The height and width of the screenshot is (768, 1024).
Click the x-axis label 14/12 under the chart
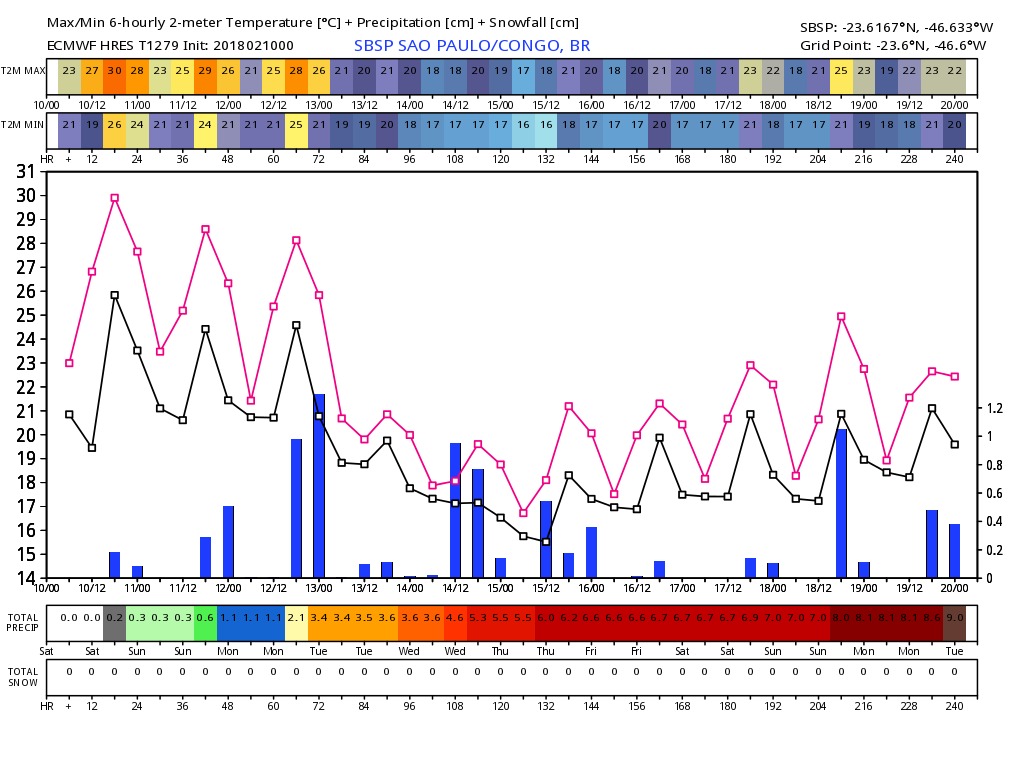455,588
